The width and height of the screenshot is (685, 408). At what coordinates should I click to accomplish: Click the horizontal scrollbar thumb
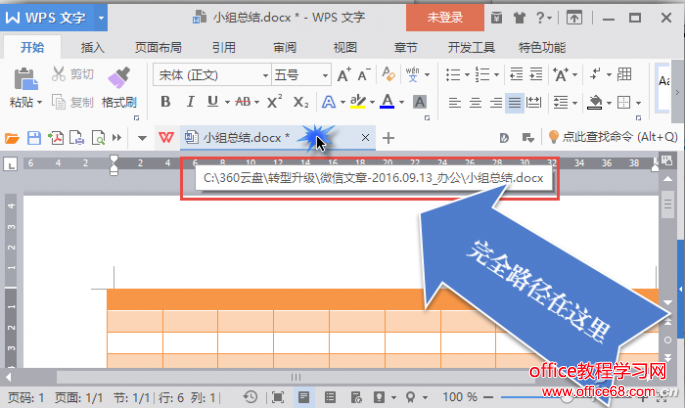point(296,377)
